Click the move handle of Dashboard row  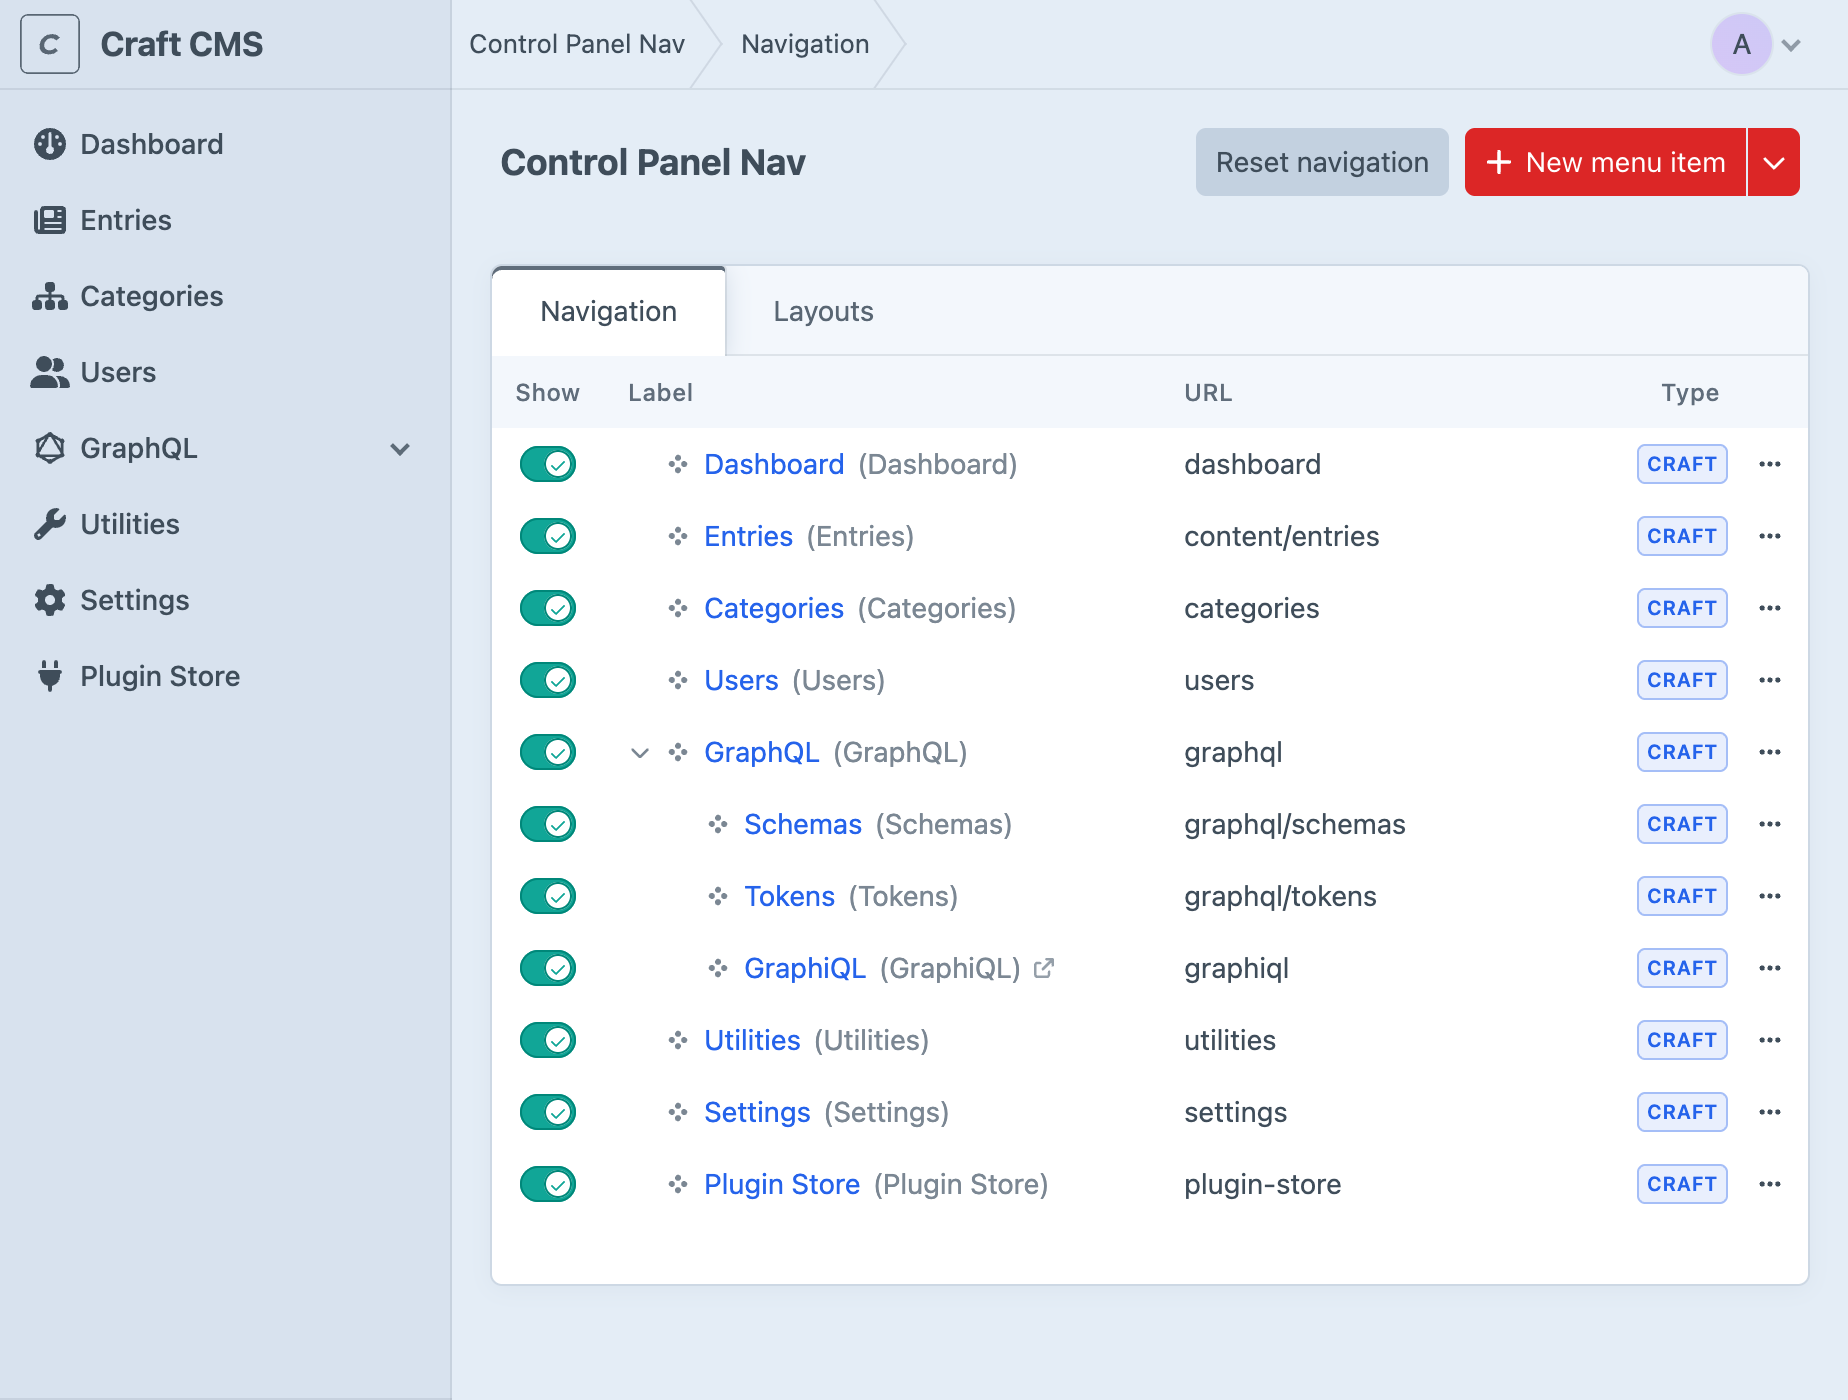click(x=678, y=464)
